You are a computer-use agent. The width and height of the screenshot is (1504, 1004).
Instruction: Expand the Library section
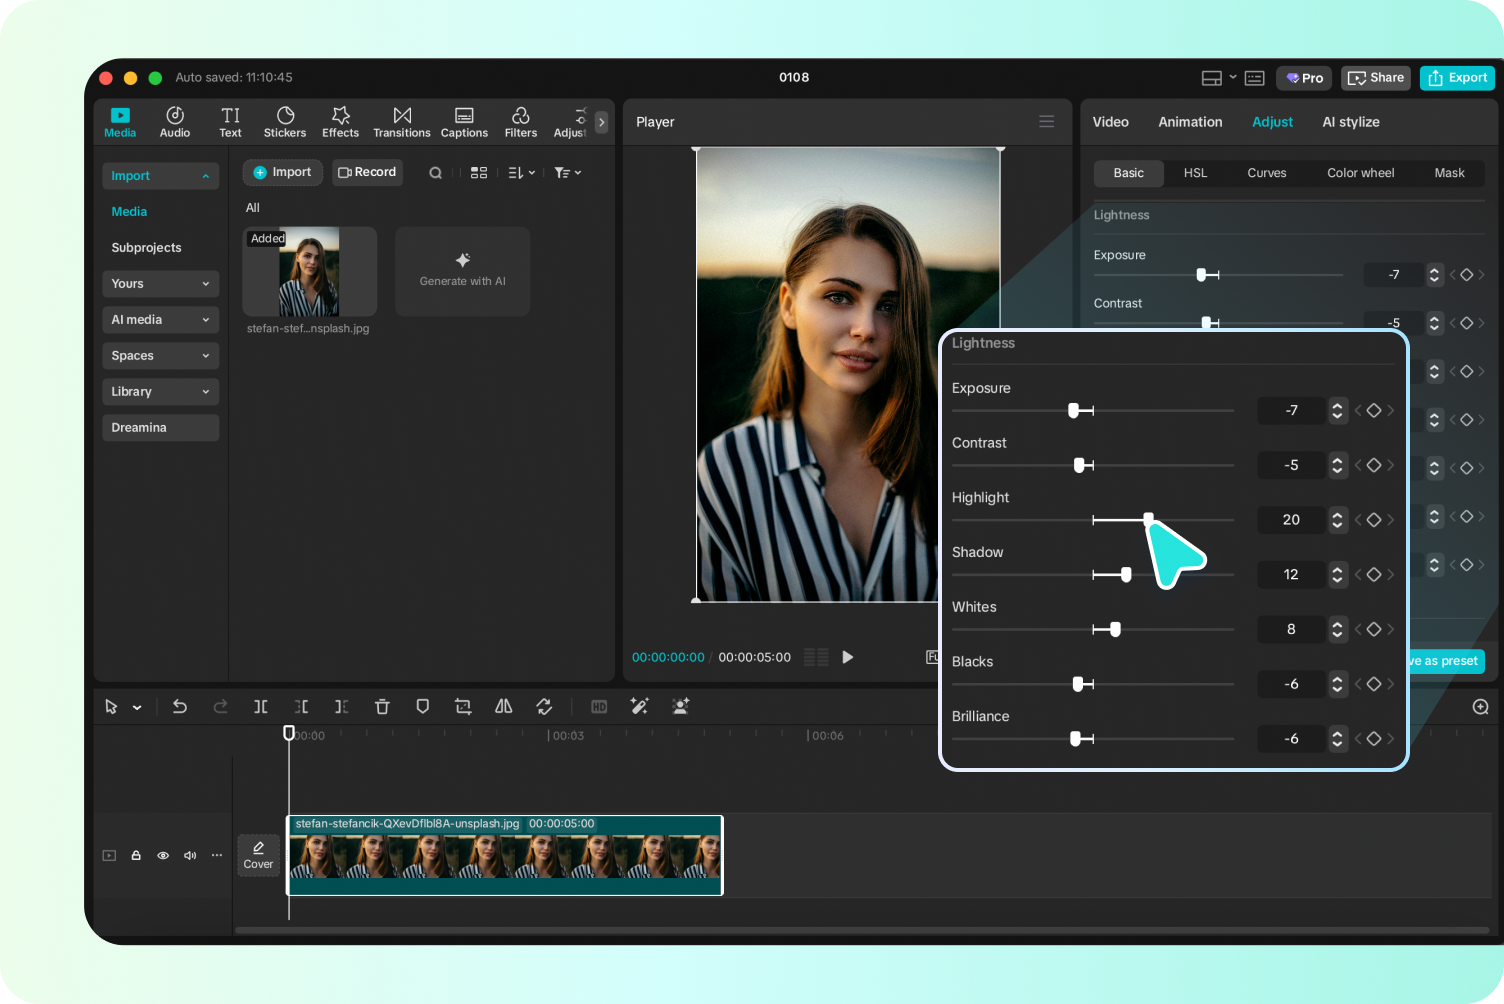160,392
